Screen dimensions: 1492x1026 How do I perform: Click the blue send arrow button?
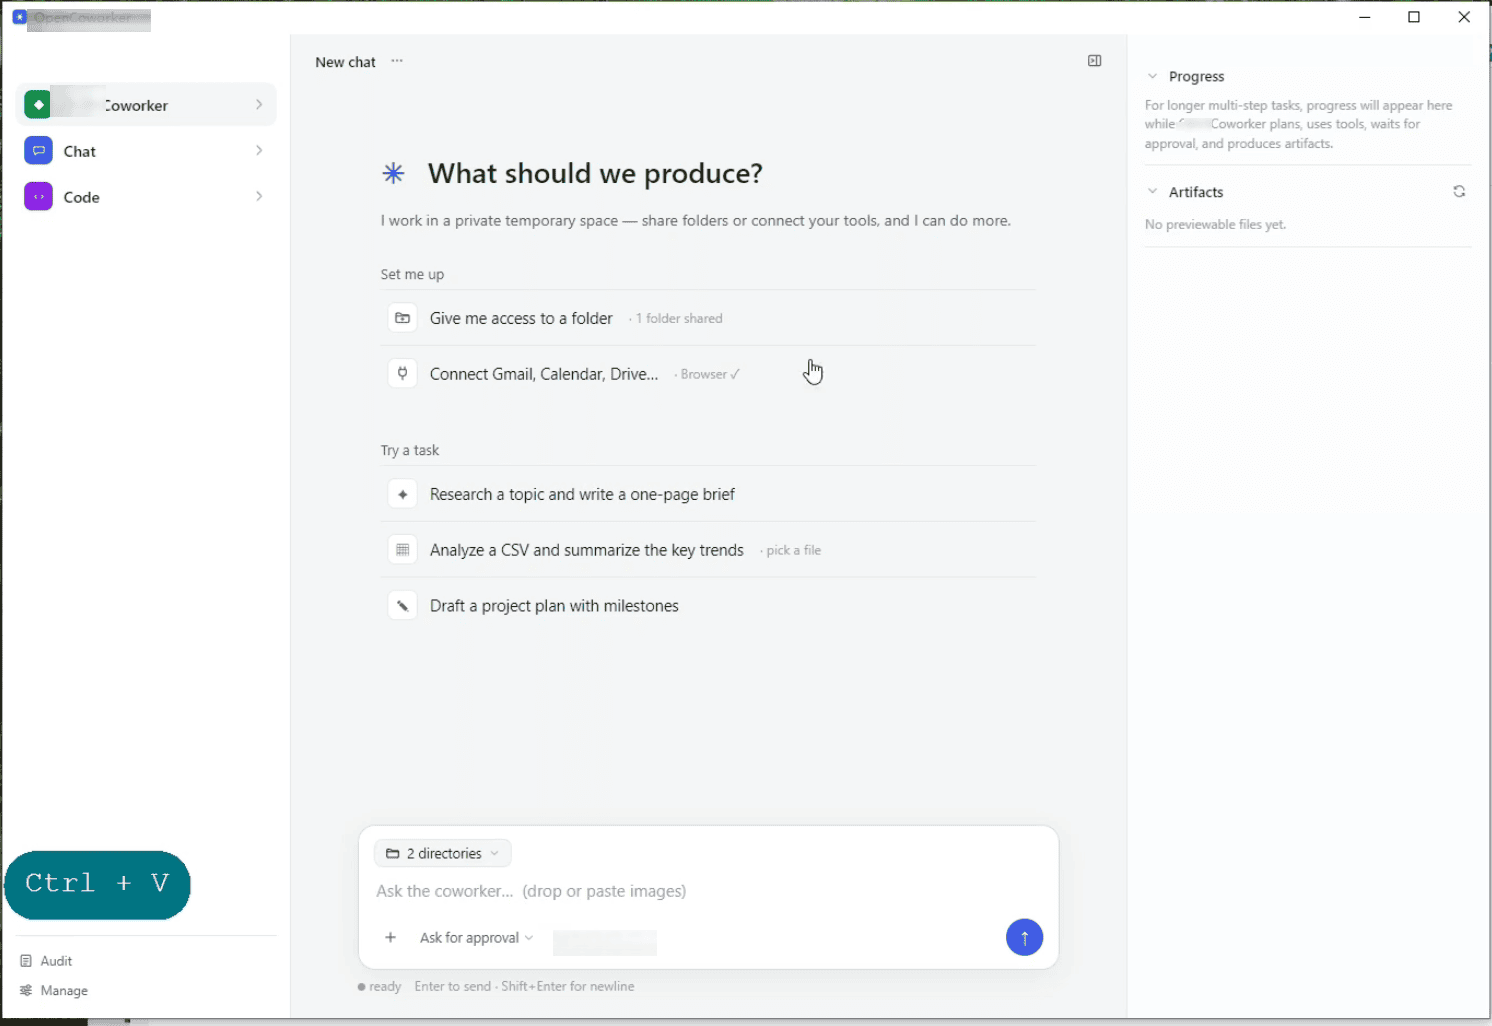pos(1024,937)
